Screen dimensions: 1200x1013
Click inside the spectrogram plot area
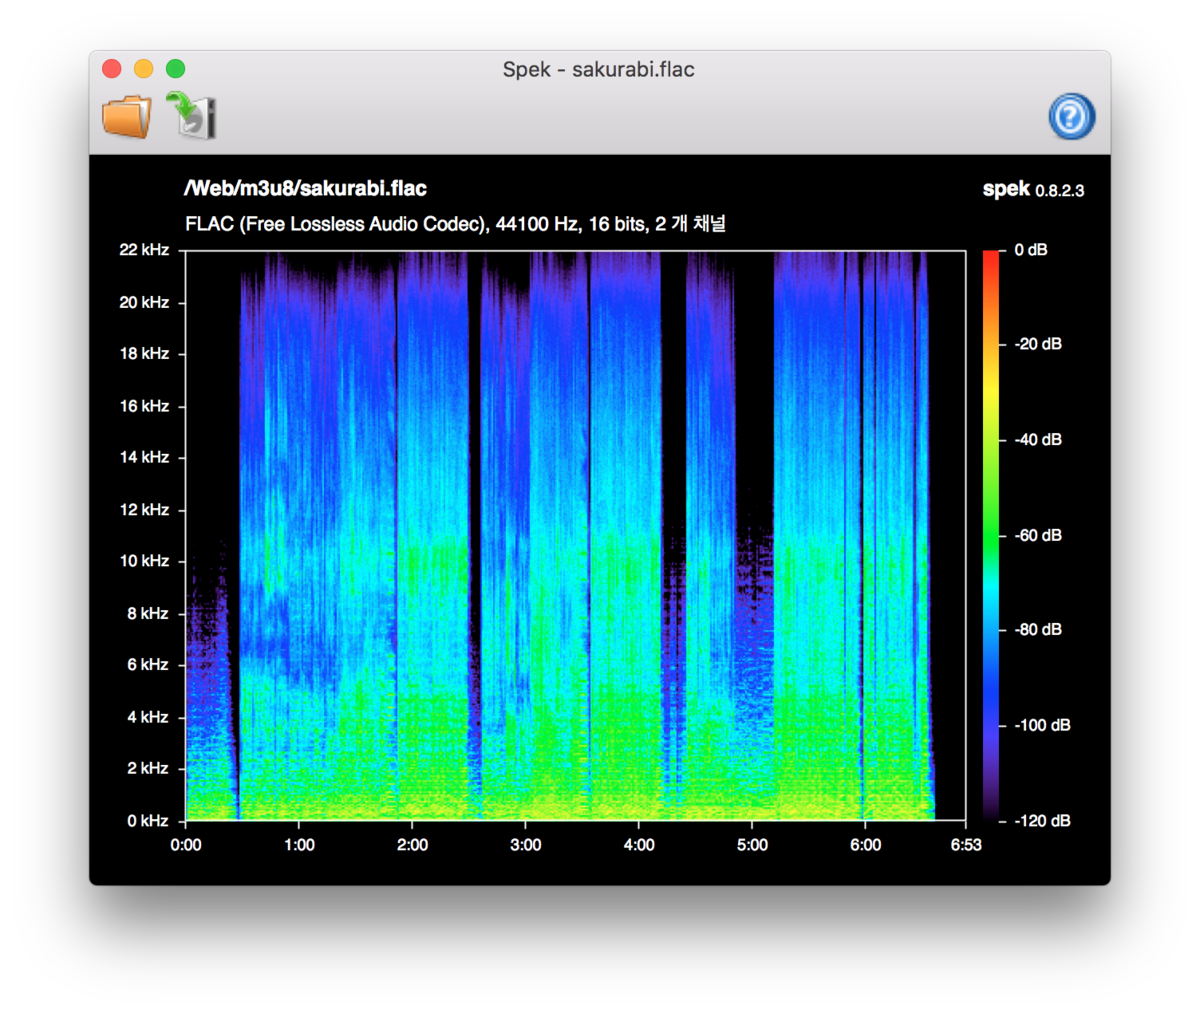(x=575, y=535)
